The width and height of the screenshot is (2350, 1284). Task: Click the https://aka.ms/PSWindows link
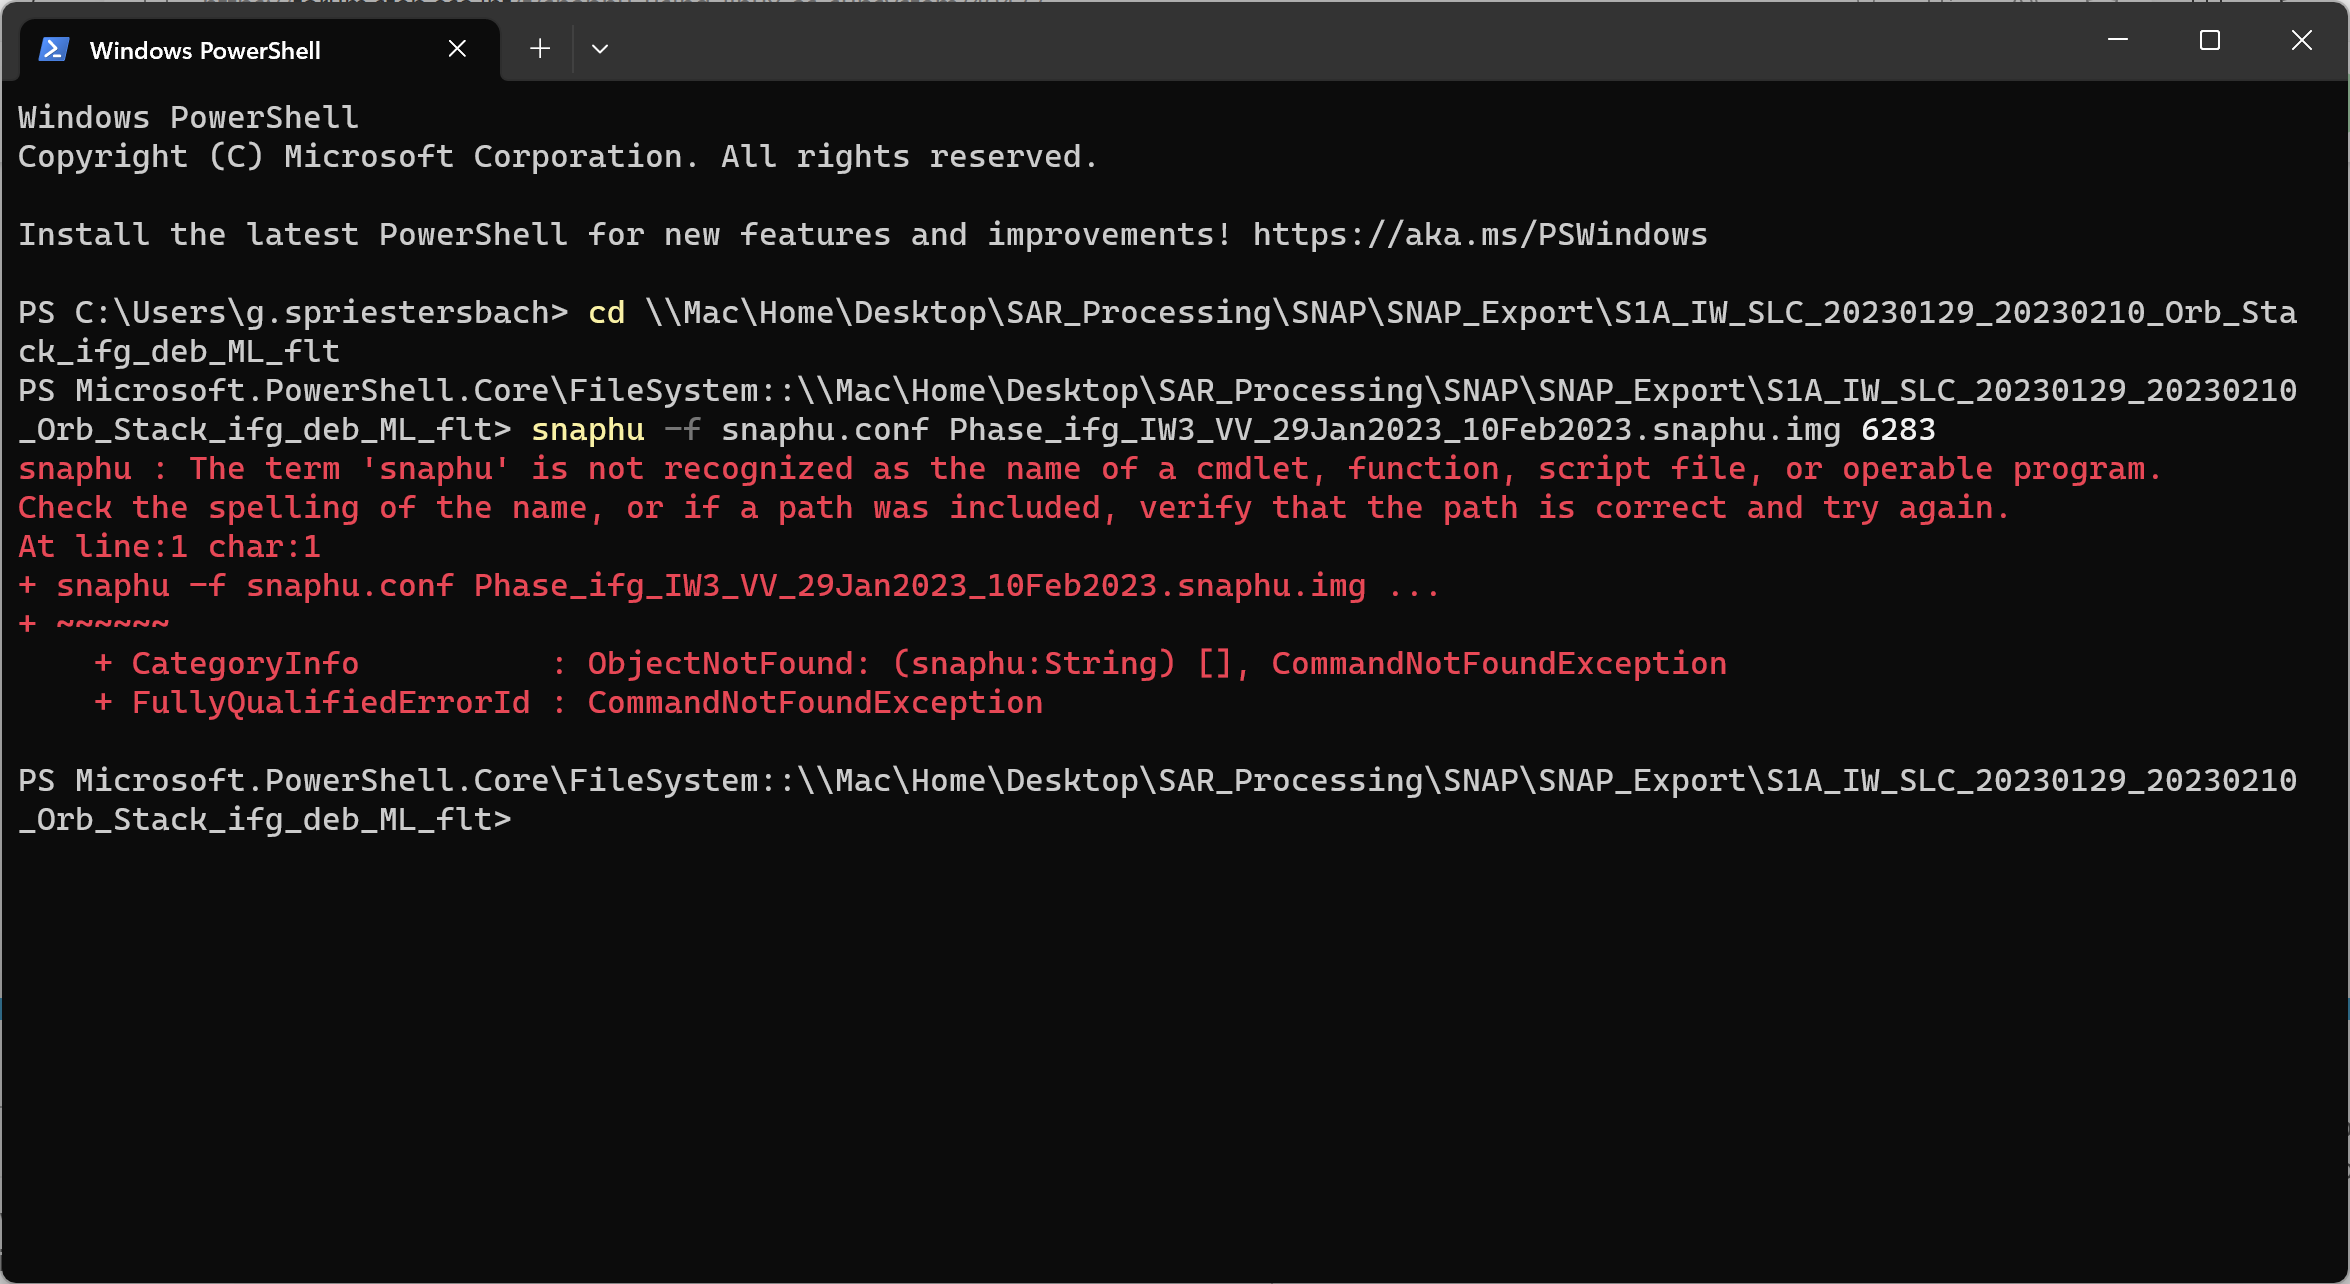tap(1480, 235)
